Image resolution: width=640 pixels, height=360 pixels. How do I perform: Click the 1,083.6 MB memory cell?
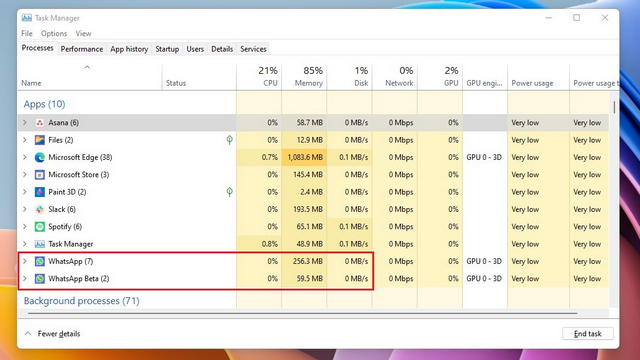click(305, 157)
